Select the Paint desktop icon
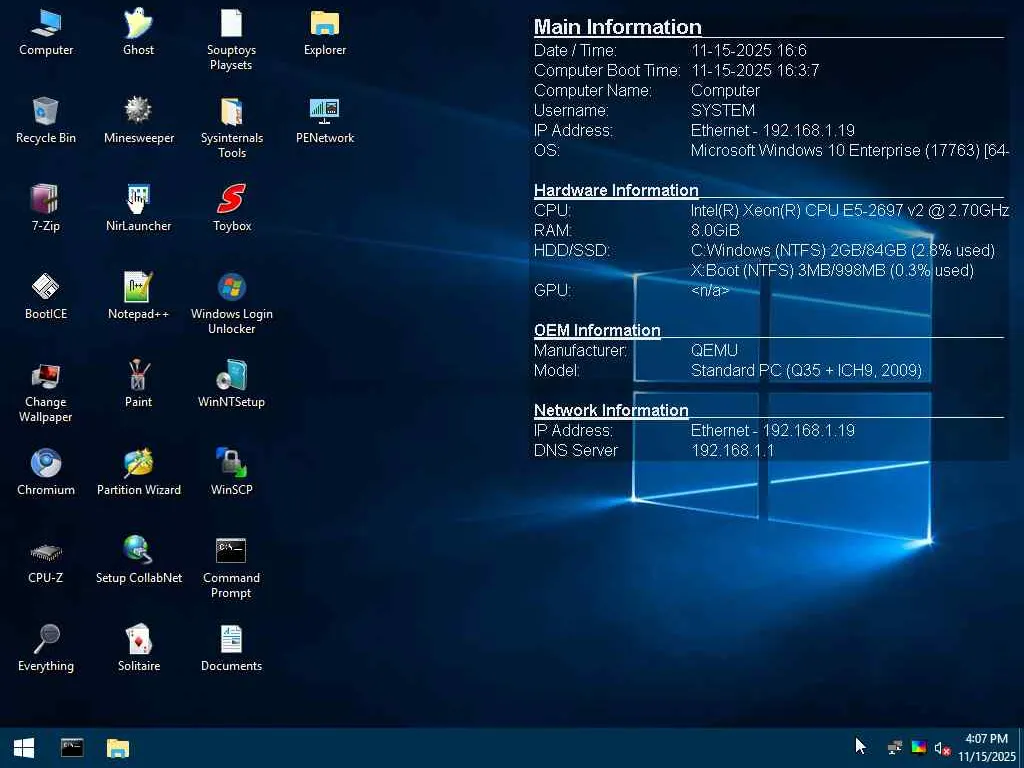1024x768 pixels. tap(138, 385)
